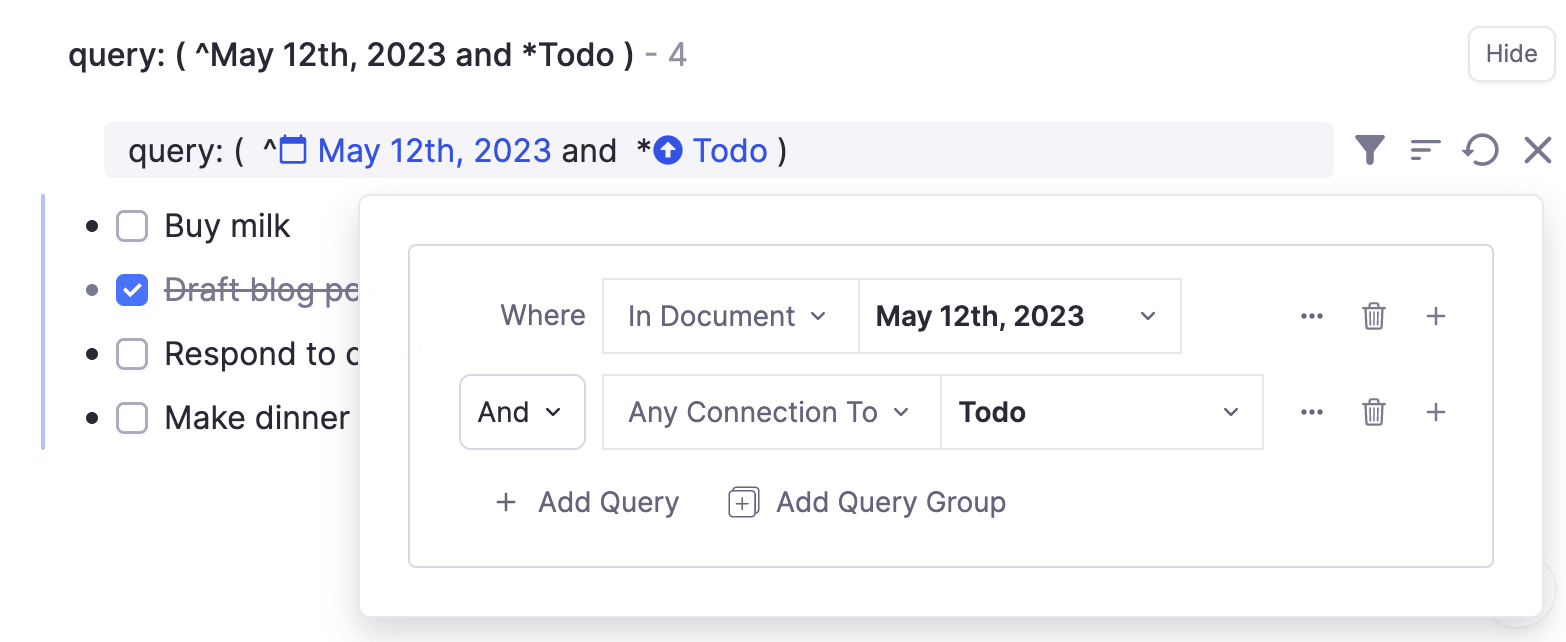Delete the In Document query row
This screenshot has height=642, width=1566.
pyautogui.click(x=1374, y=316)
